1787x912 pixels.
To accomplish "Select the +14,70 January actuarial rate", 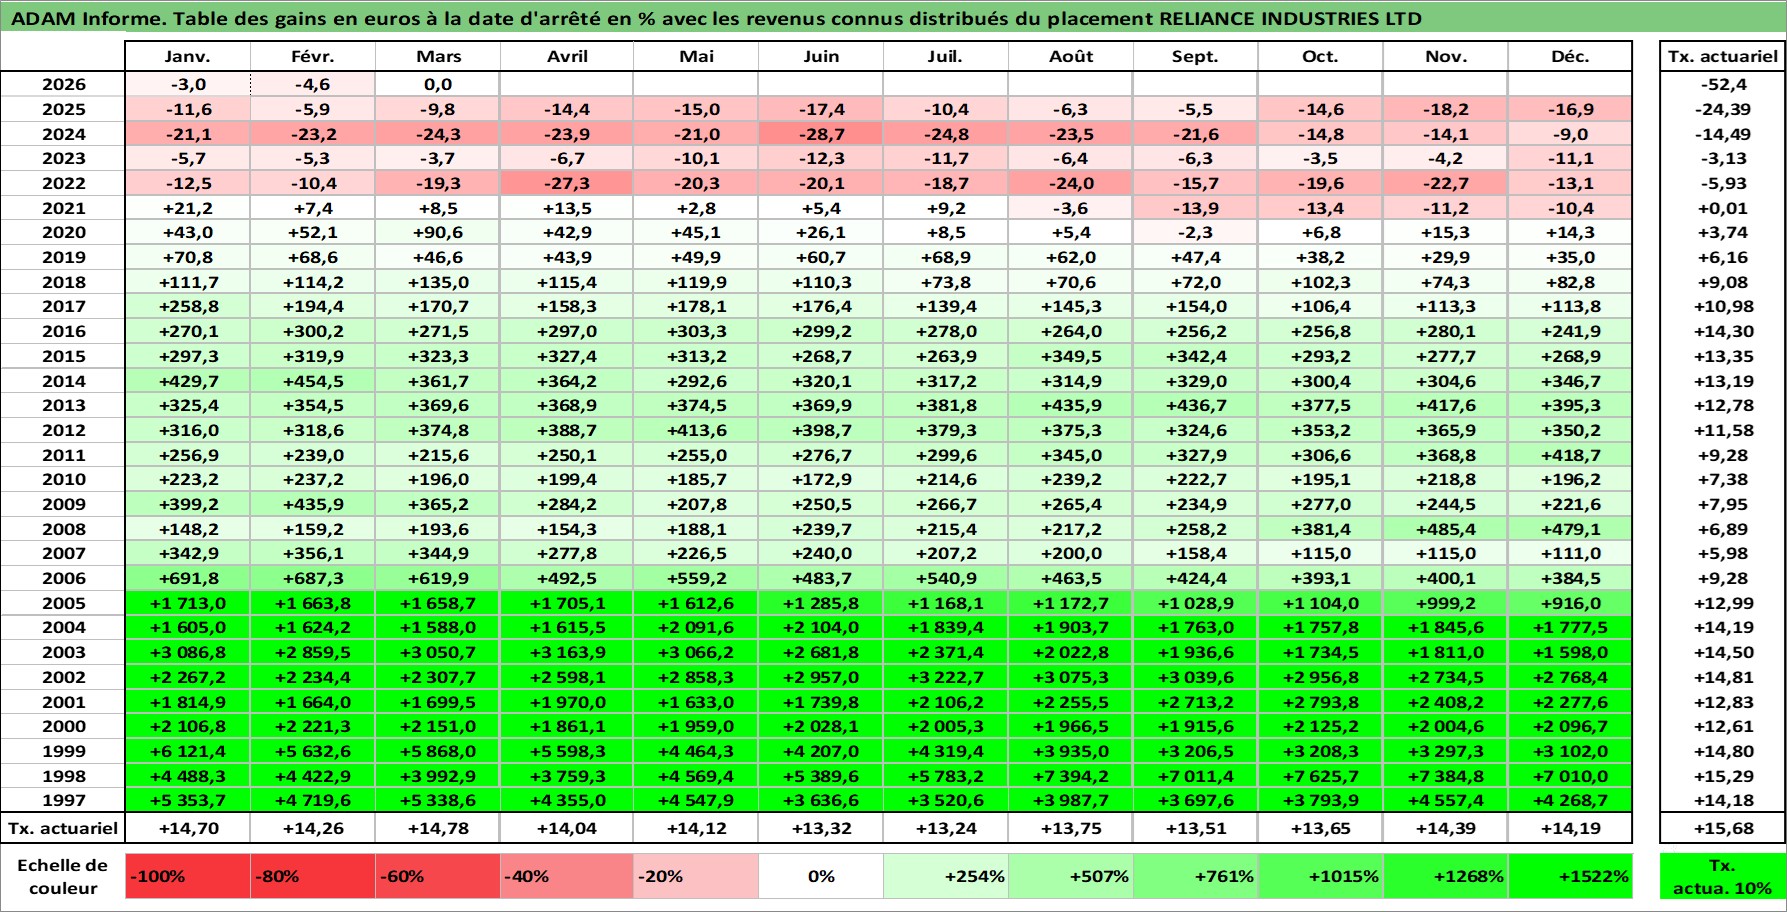I will pos(187,828).
